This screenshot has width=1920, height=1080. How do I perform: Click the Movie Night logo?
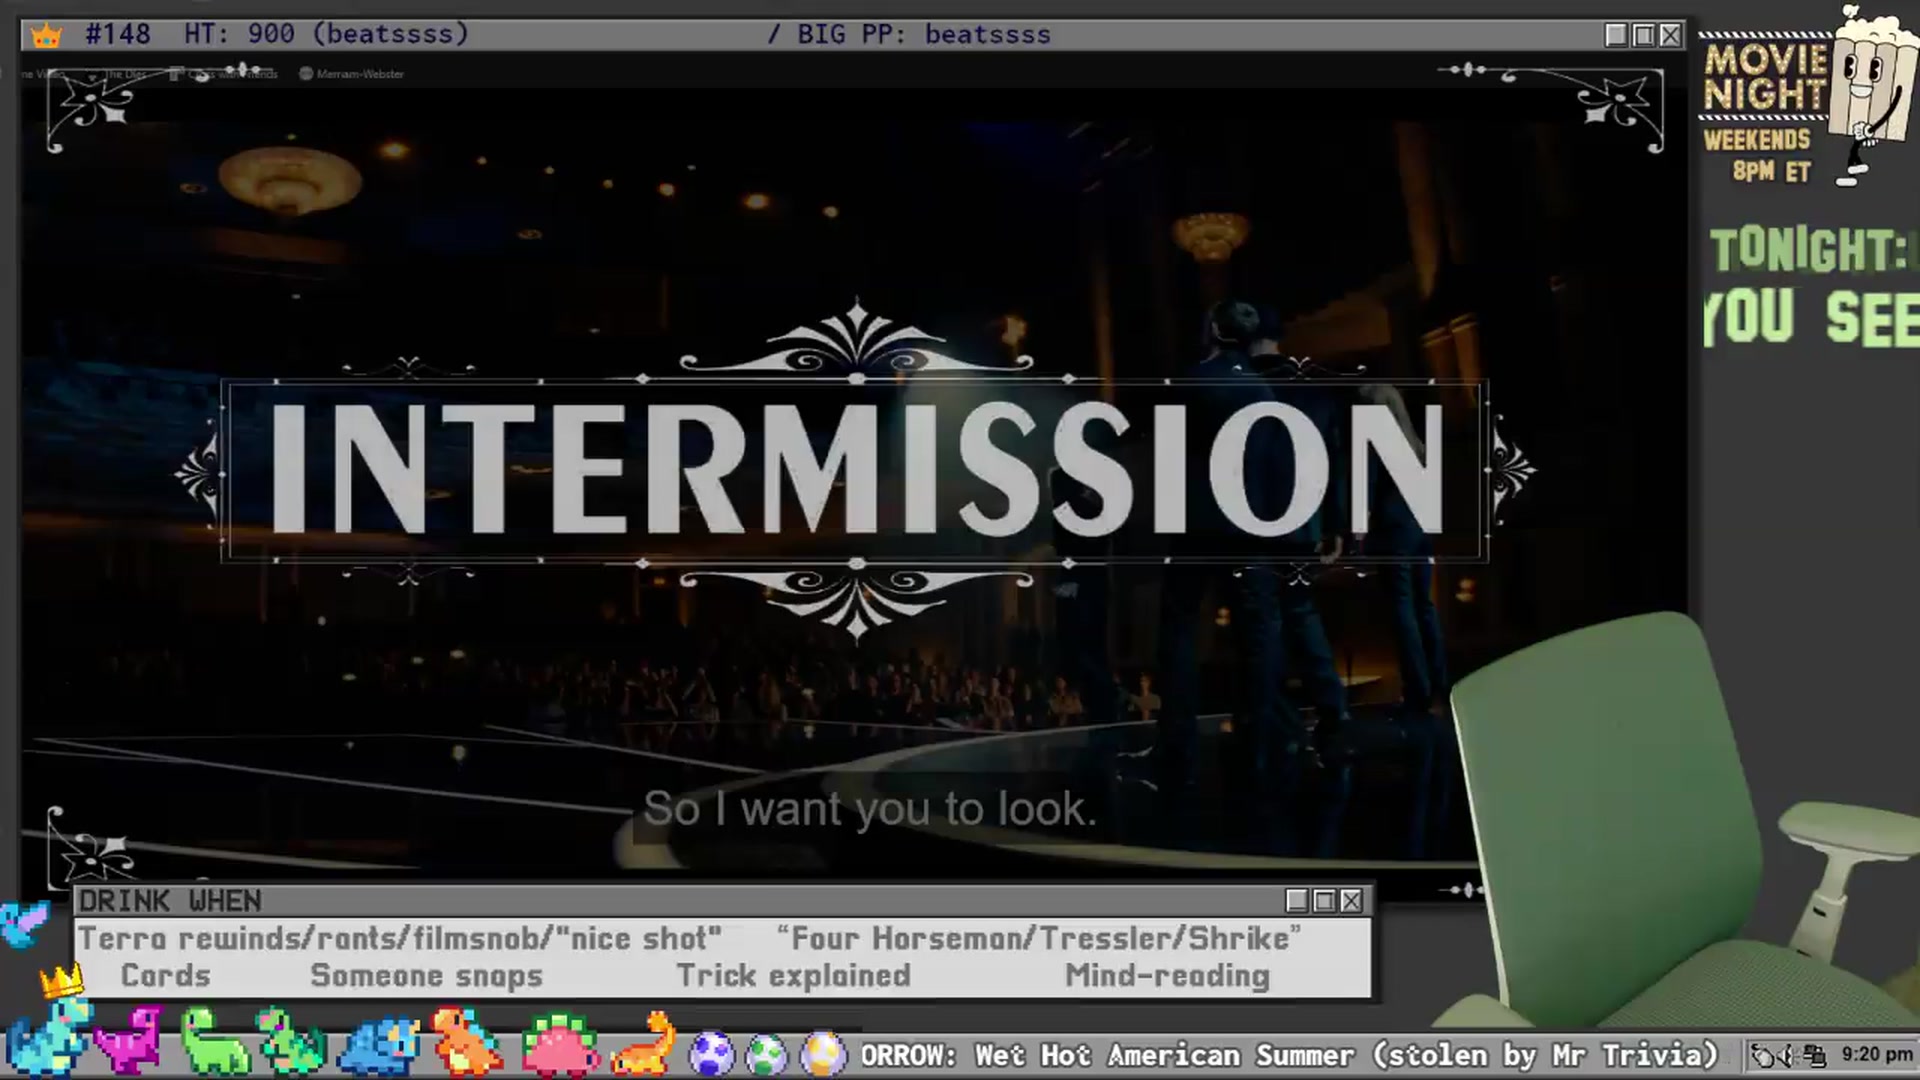pyautogui.click(x=1765, y=78)
